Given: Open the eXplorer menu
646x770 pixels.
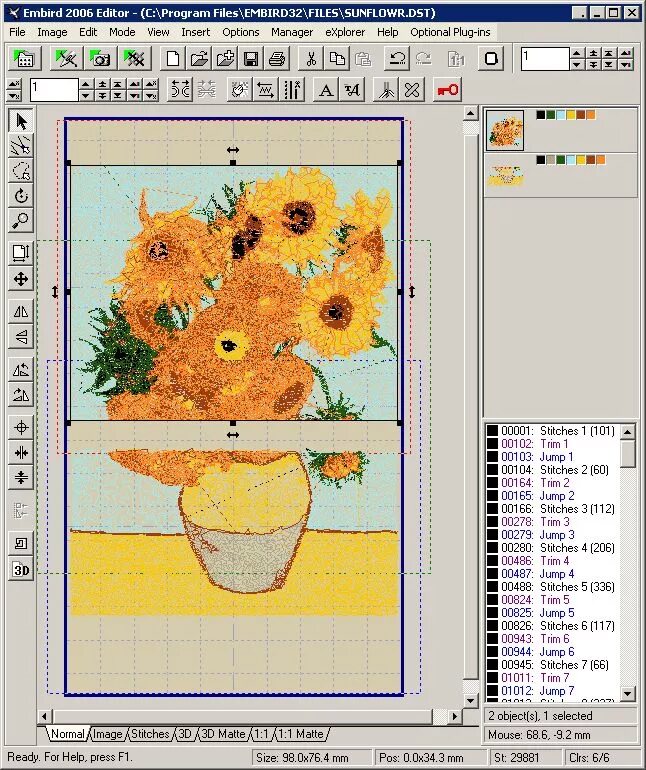Looking at the screenshot, I should (345, 32).
